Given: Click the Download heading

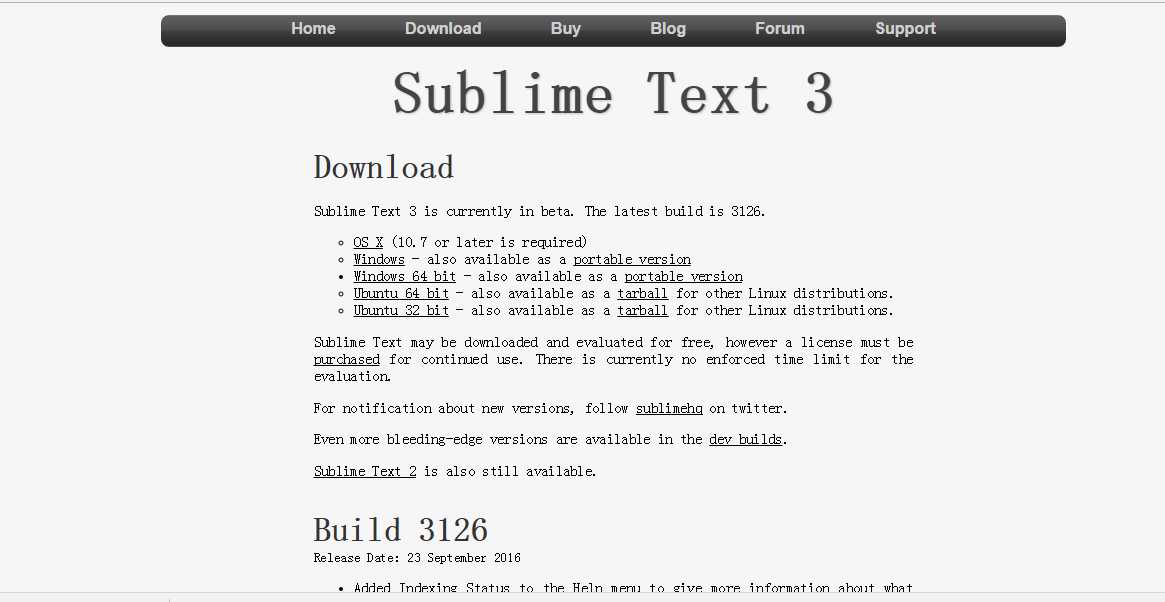Looking at the screenshot, I should [x=383, y=167].
